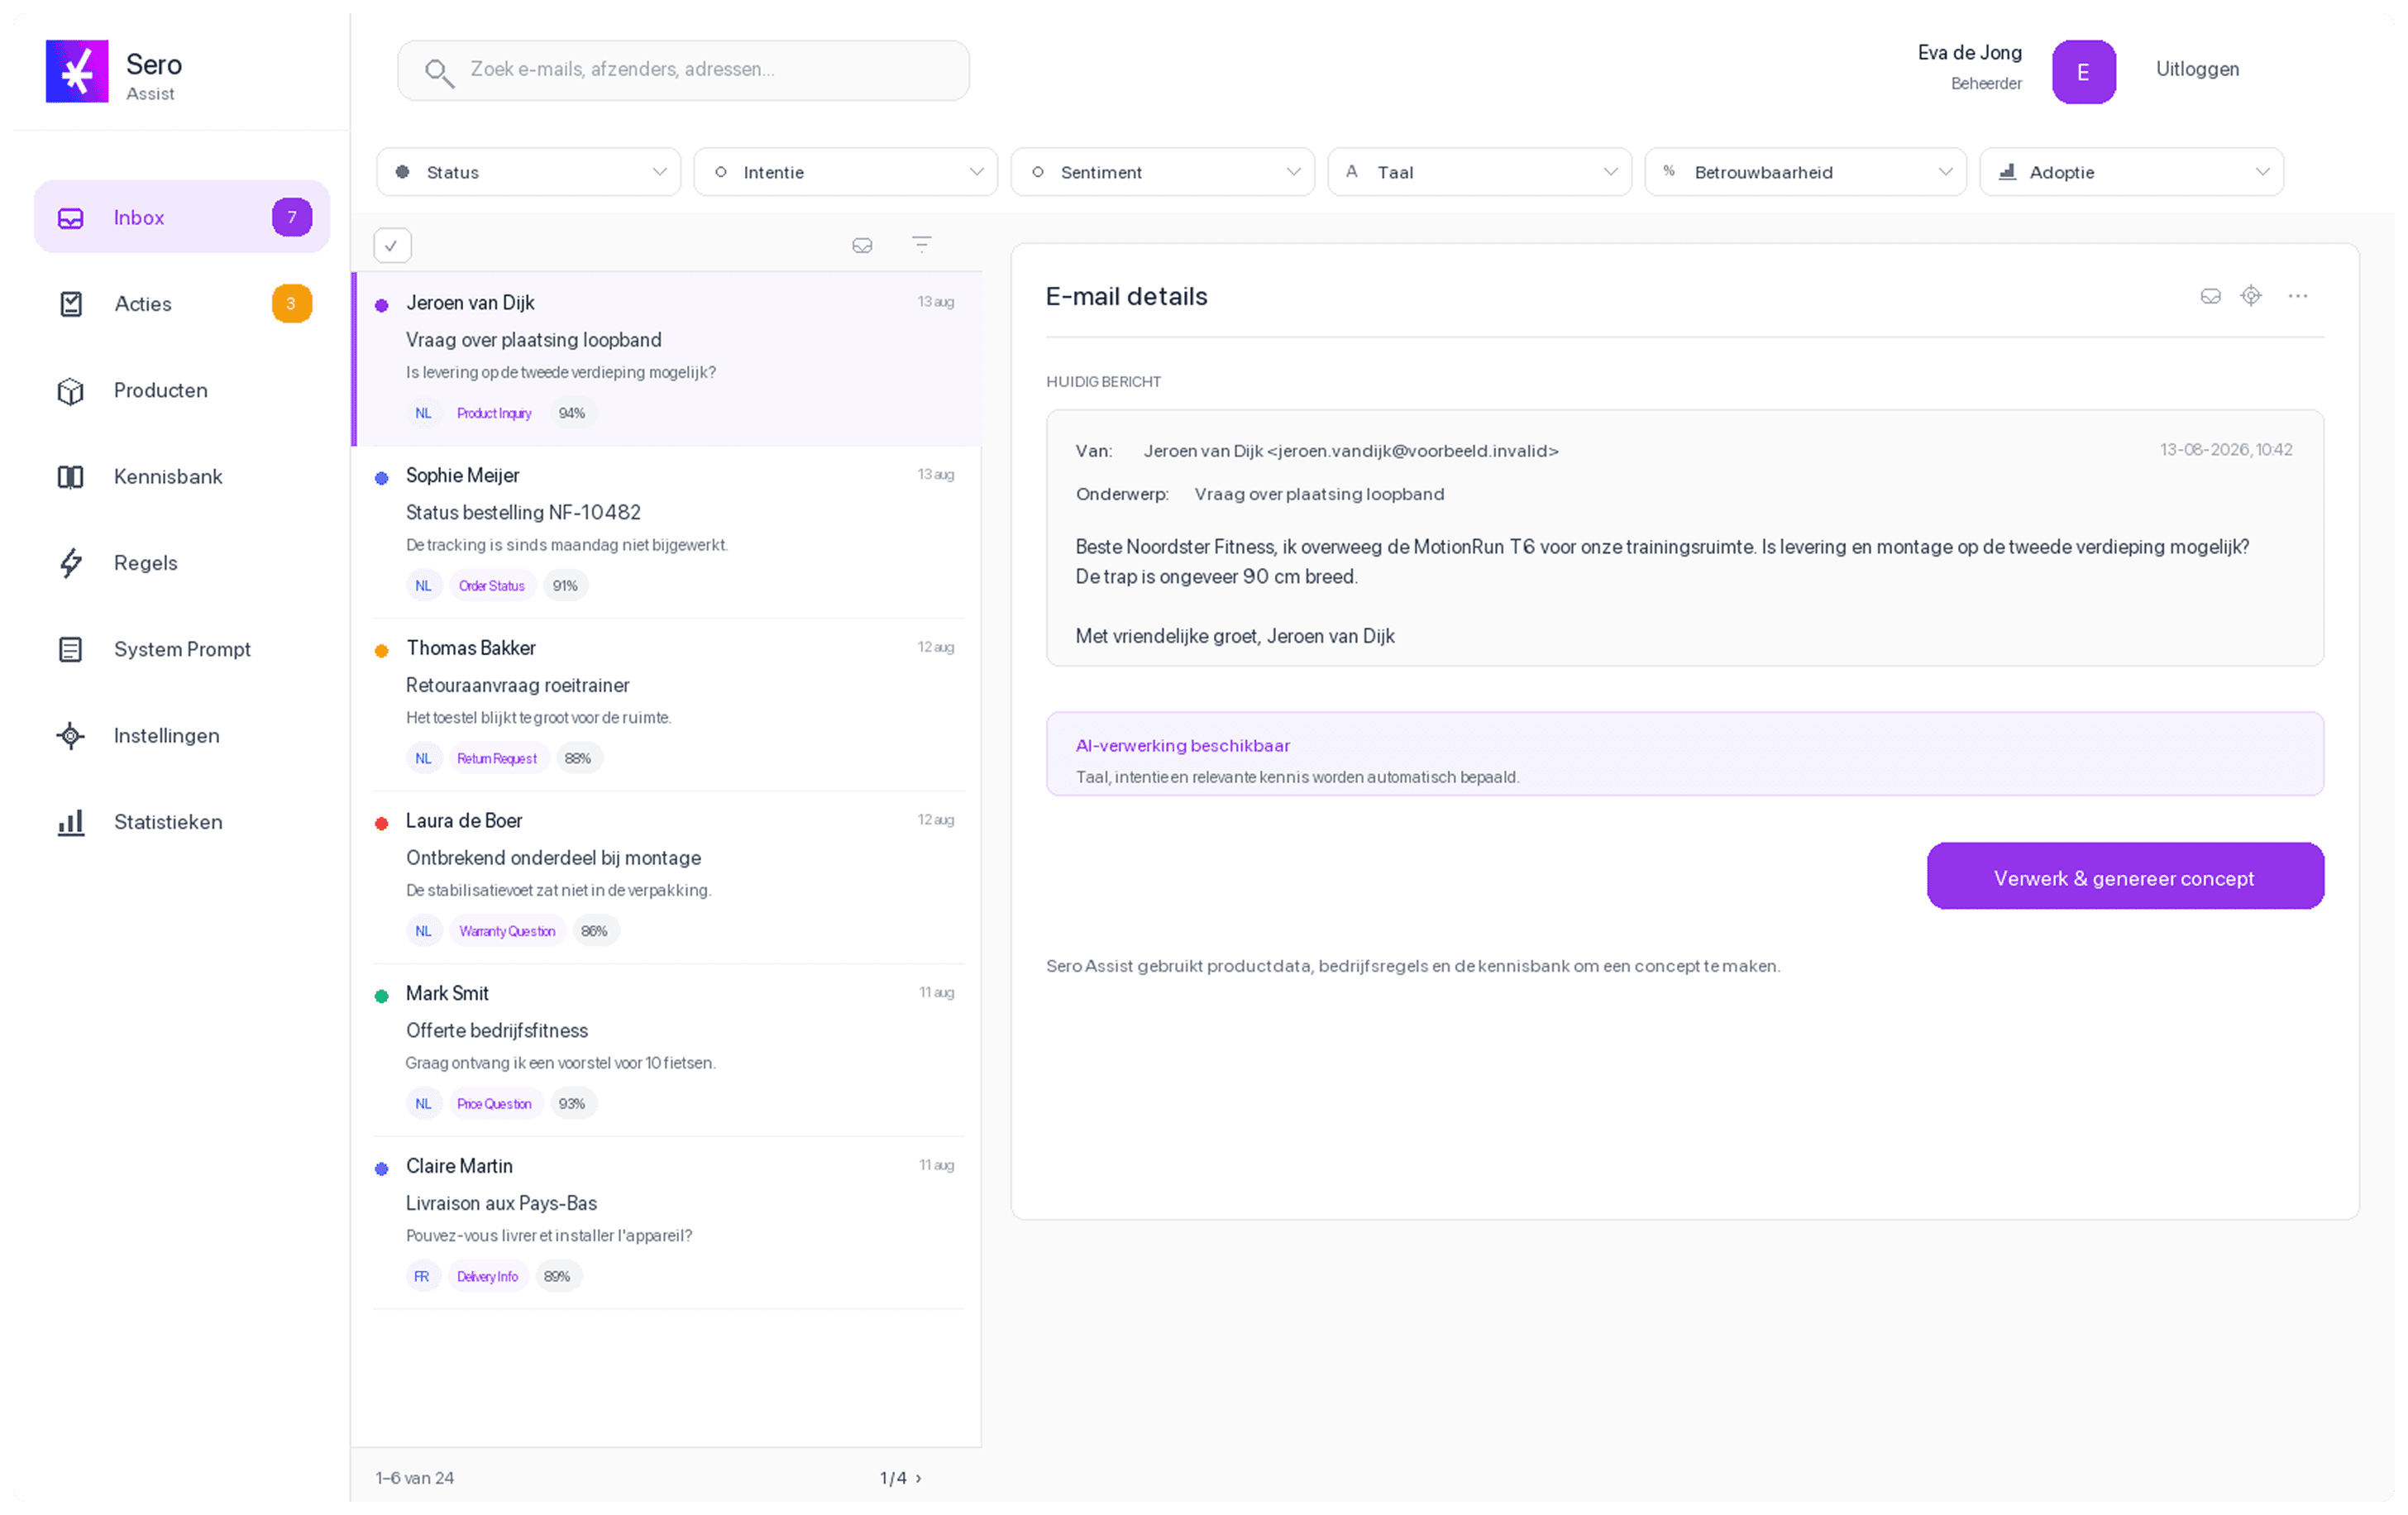Click the Sero Assist logo icon
The height and width of the screenshot is (1515, 2408).
(77, 71)
